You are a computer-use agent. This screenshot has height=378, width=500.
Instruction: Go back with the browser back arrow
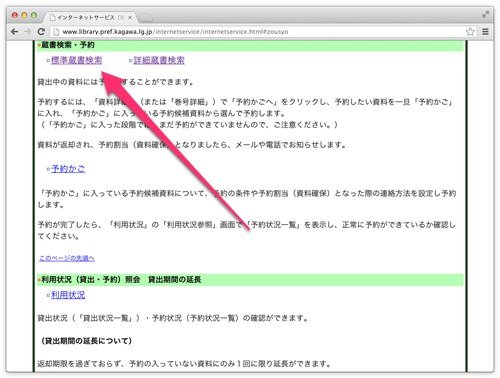tap(14, 32)
